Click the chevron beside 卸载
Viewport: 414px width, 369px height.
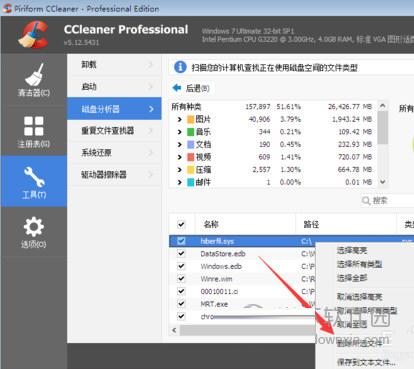pos(150,64)
